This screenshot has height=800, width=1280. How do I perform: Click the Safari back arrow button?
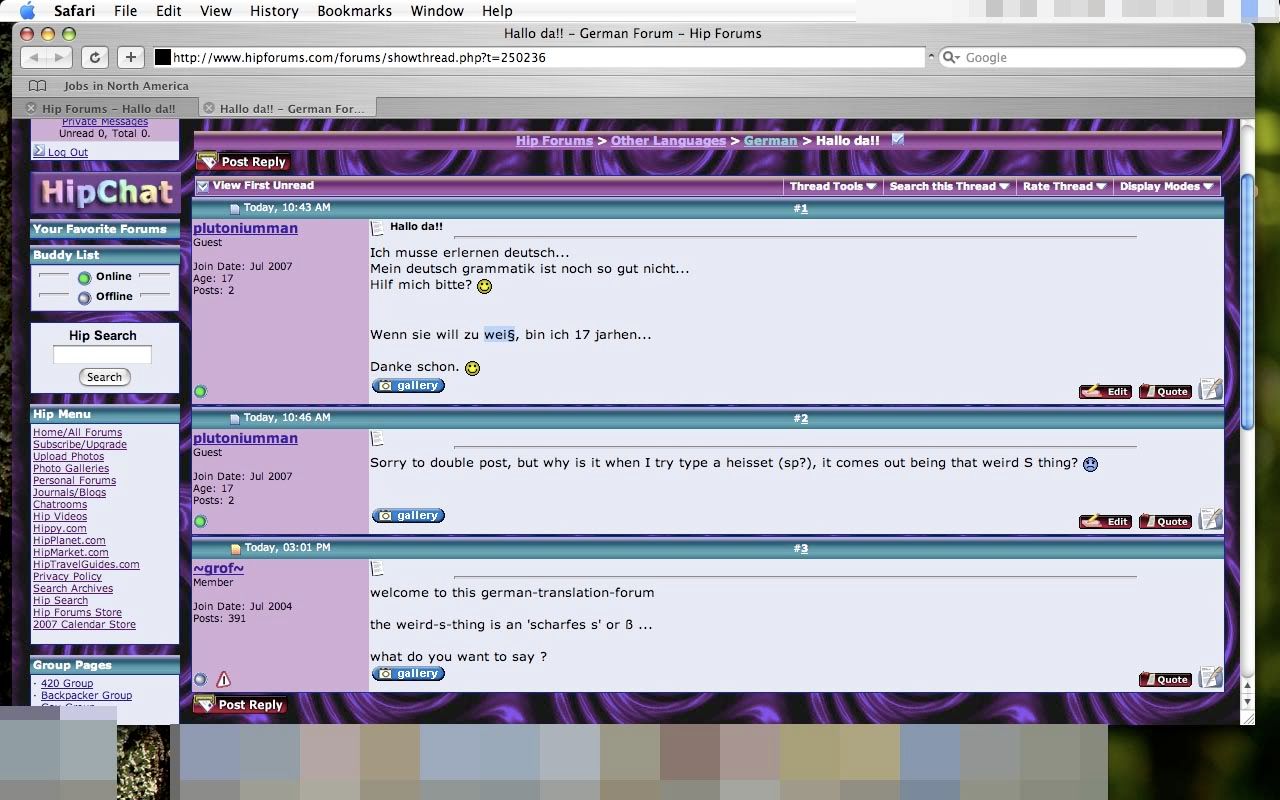32,58
